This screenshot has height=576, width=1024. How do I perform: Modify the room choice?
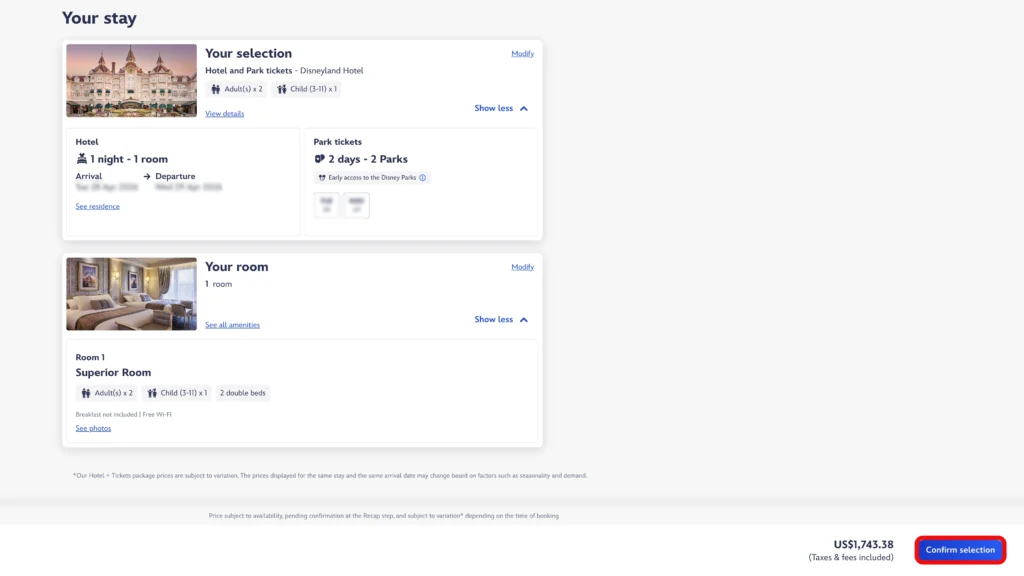[x=522, y=267]
